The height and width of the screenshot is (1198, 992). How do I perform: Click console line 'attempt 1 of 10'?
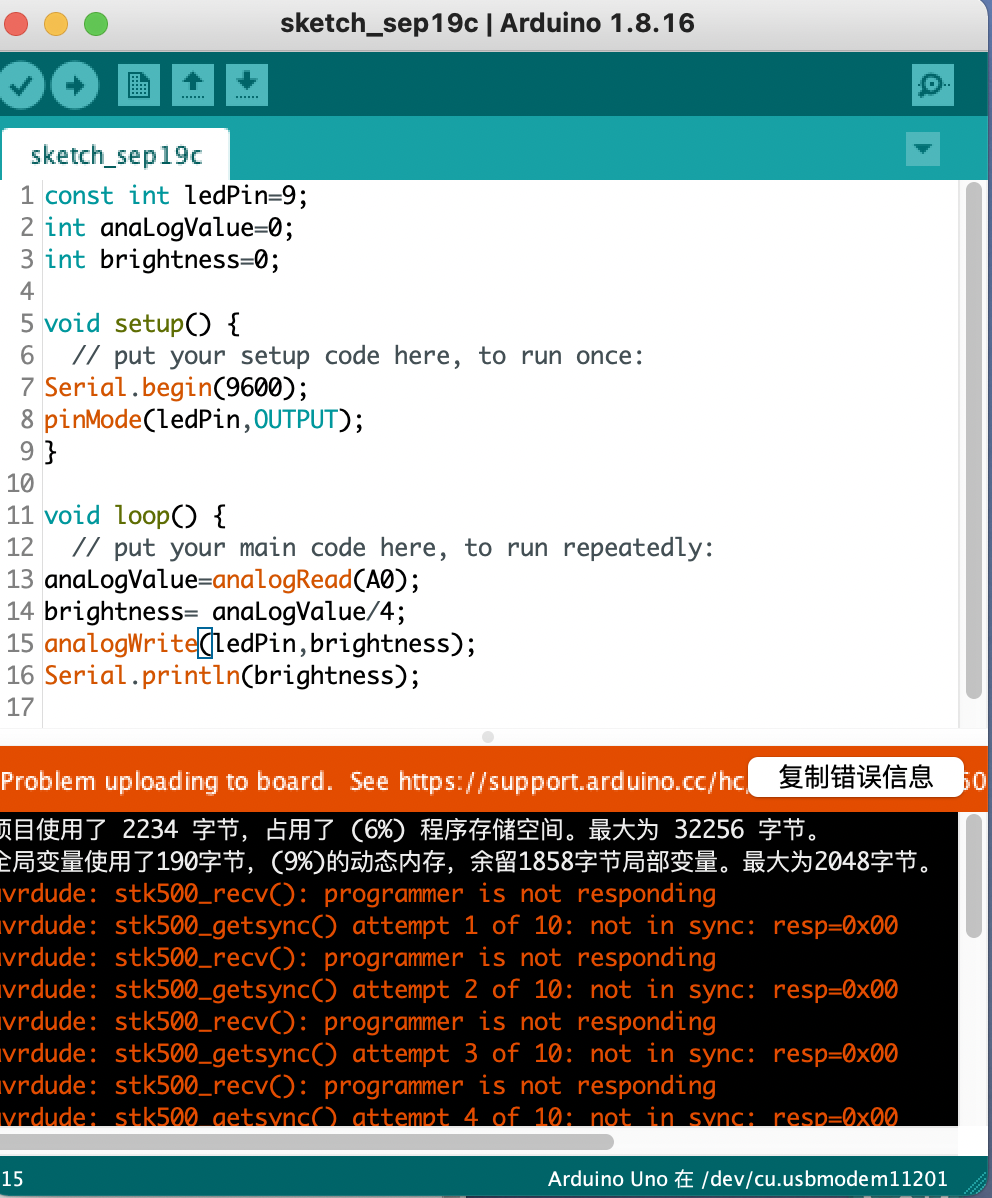tap(449, 926)
